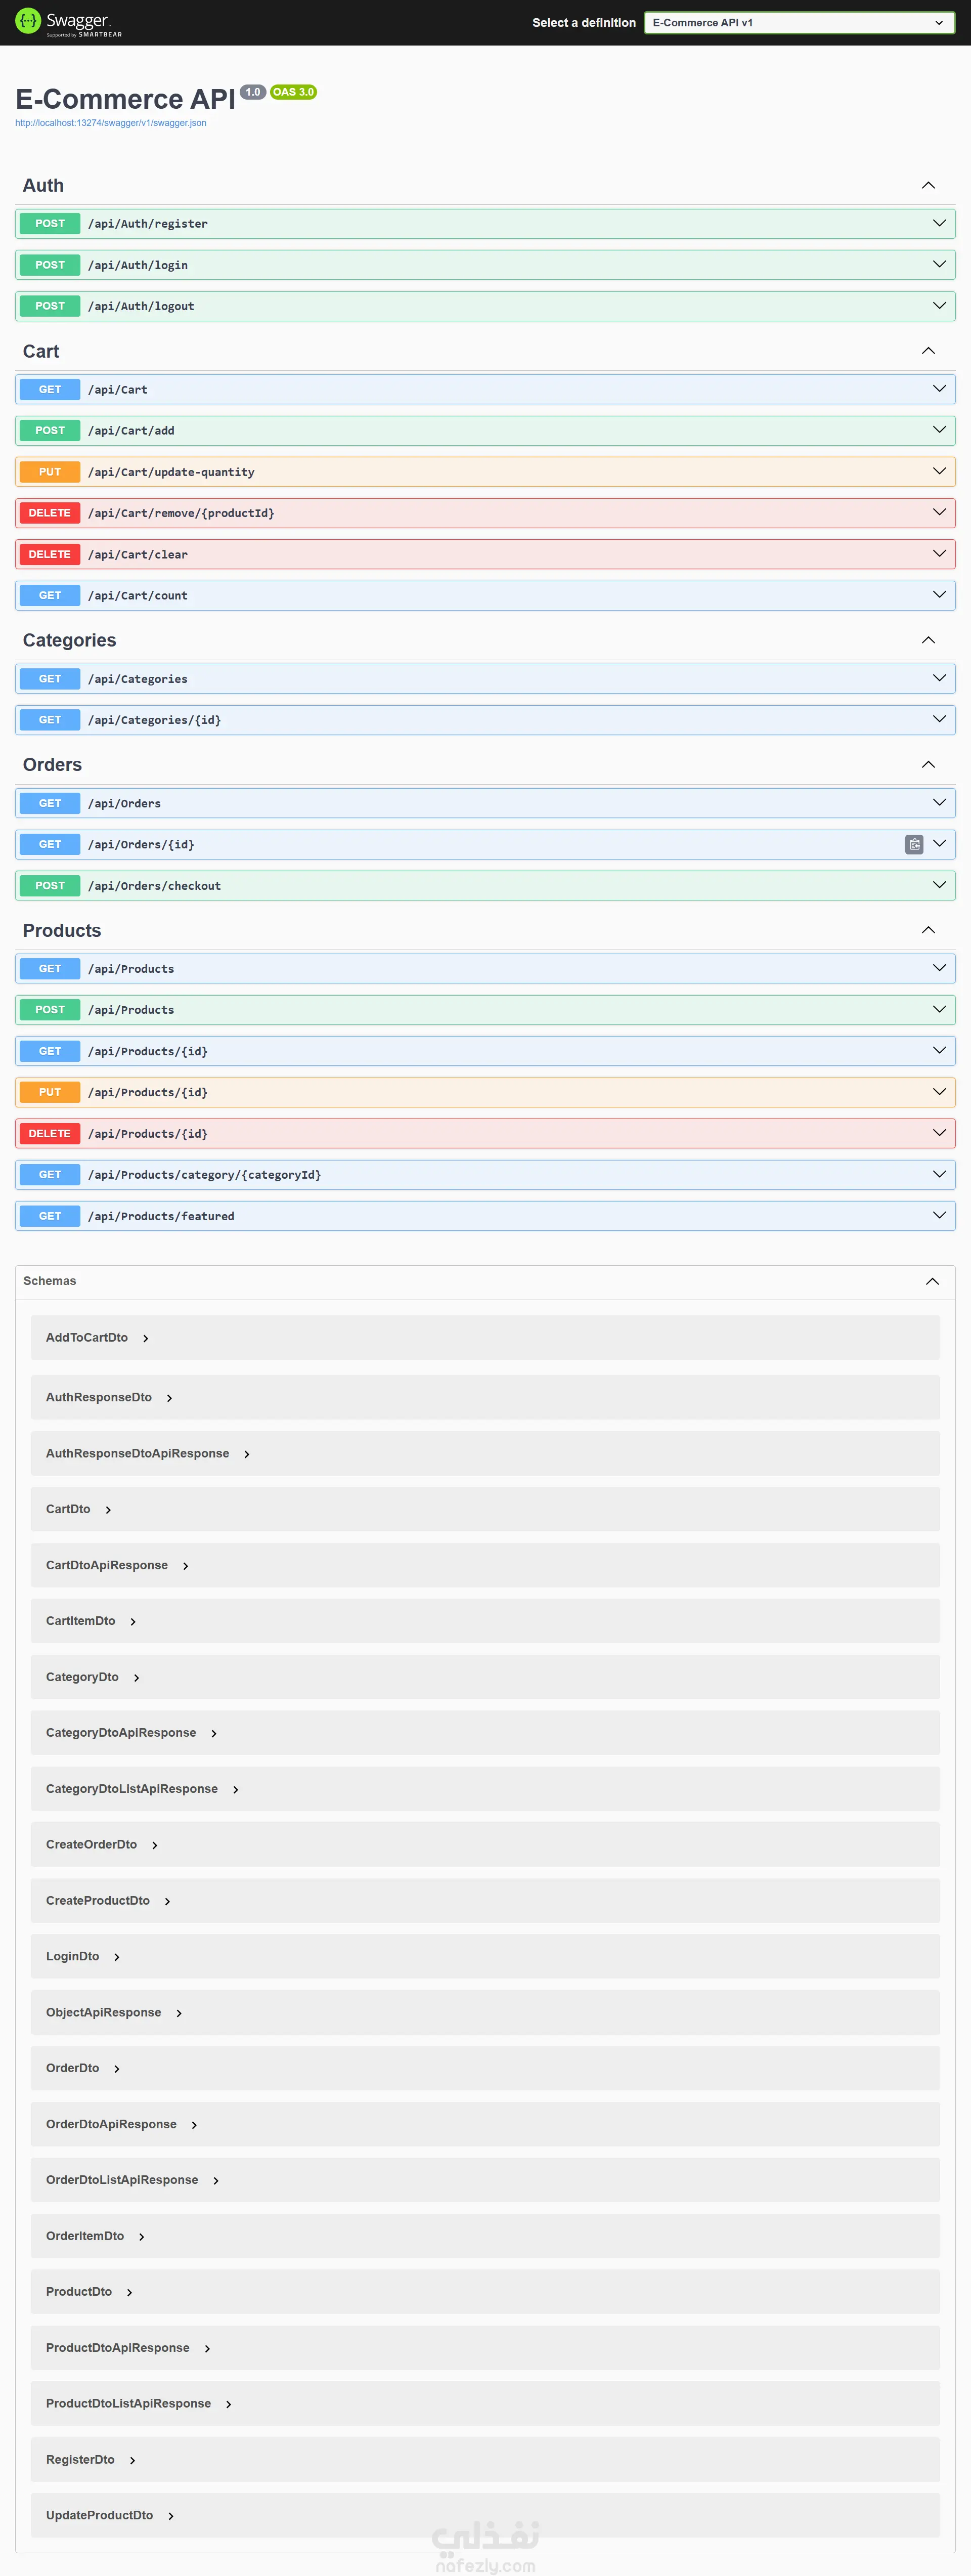The height and width of the screenshot is (2576, 971).
Task: Open the swagger.json URL link
Action: click(x=111, y=123)
